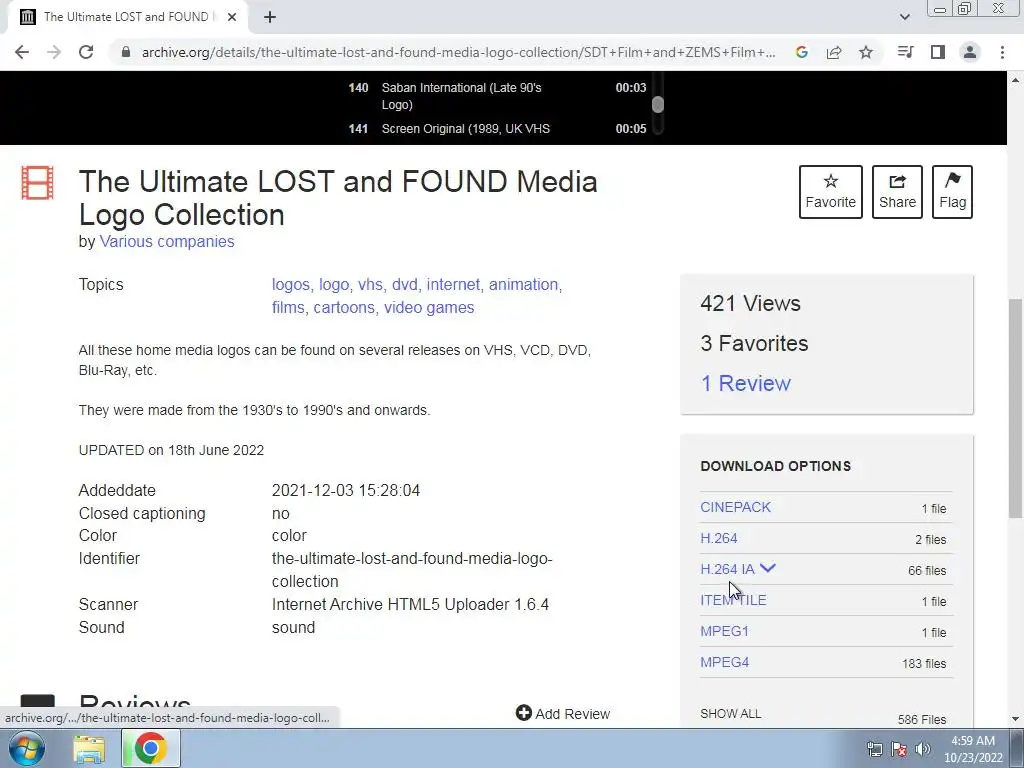Download the ITEM TILE file
This screenshot has height=768, width=1024.
(x=733, y=600)
